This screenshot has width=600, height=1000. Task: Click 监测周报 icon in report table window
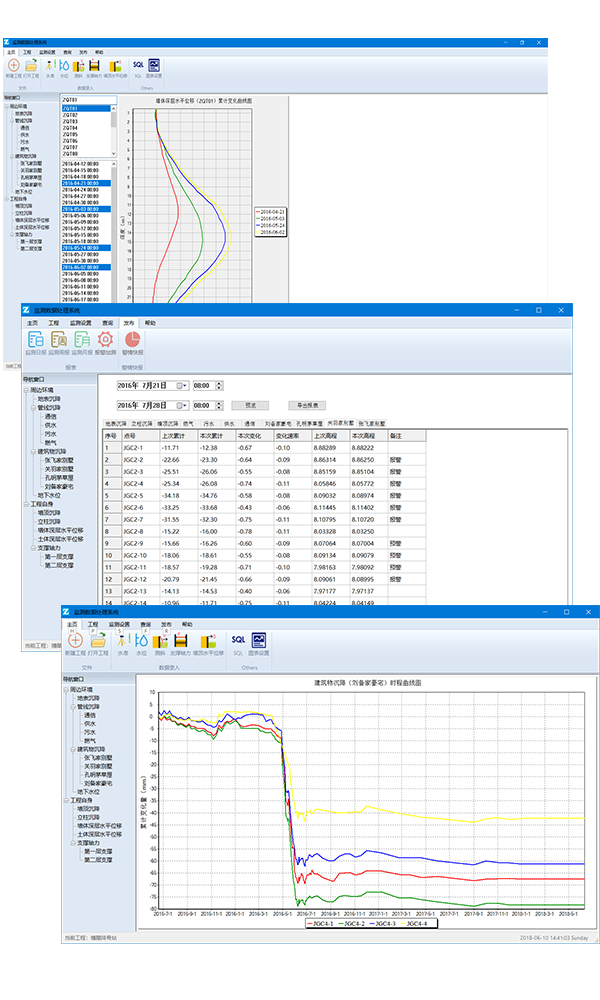click(59, 339)
